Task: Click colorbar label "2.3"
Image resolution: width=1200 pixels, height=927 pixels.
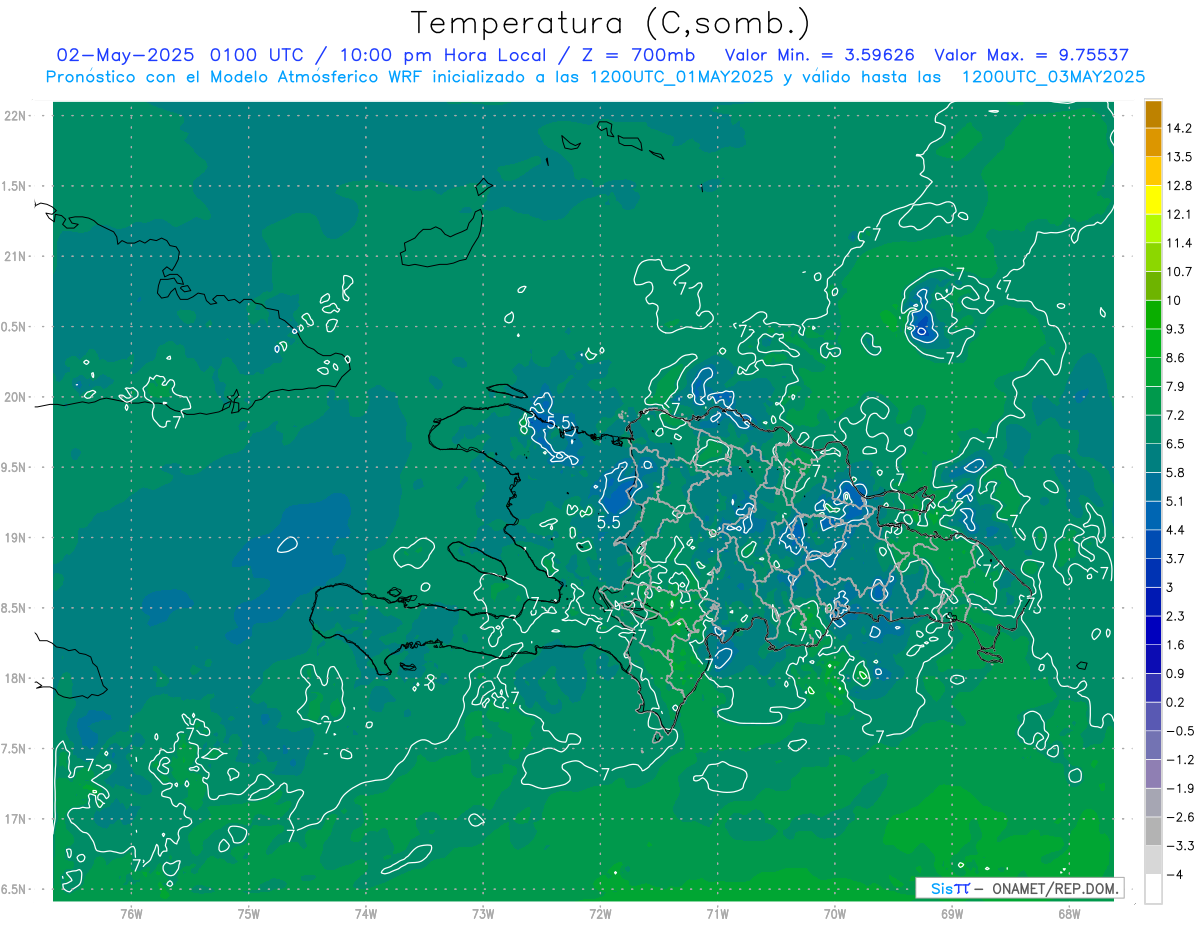Action: [x=1175, y=616]
